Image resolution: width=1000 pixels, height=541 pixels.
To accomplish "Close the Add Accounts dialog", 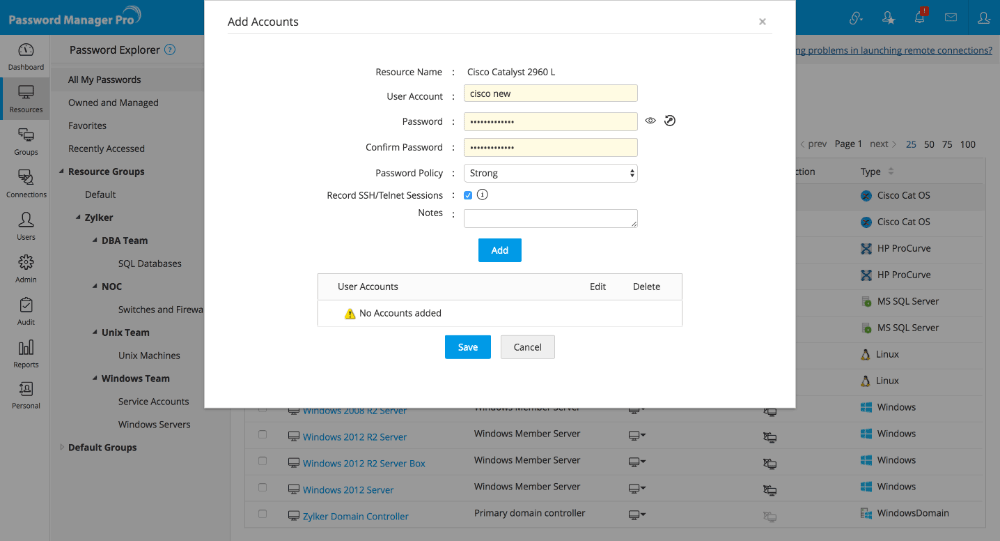I will pyautogui.click(x=762, y=21).
